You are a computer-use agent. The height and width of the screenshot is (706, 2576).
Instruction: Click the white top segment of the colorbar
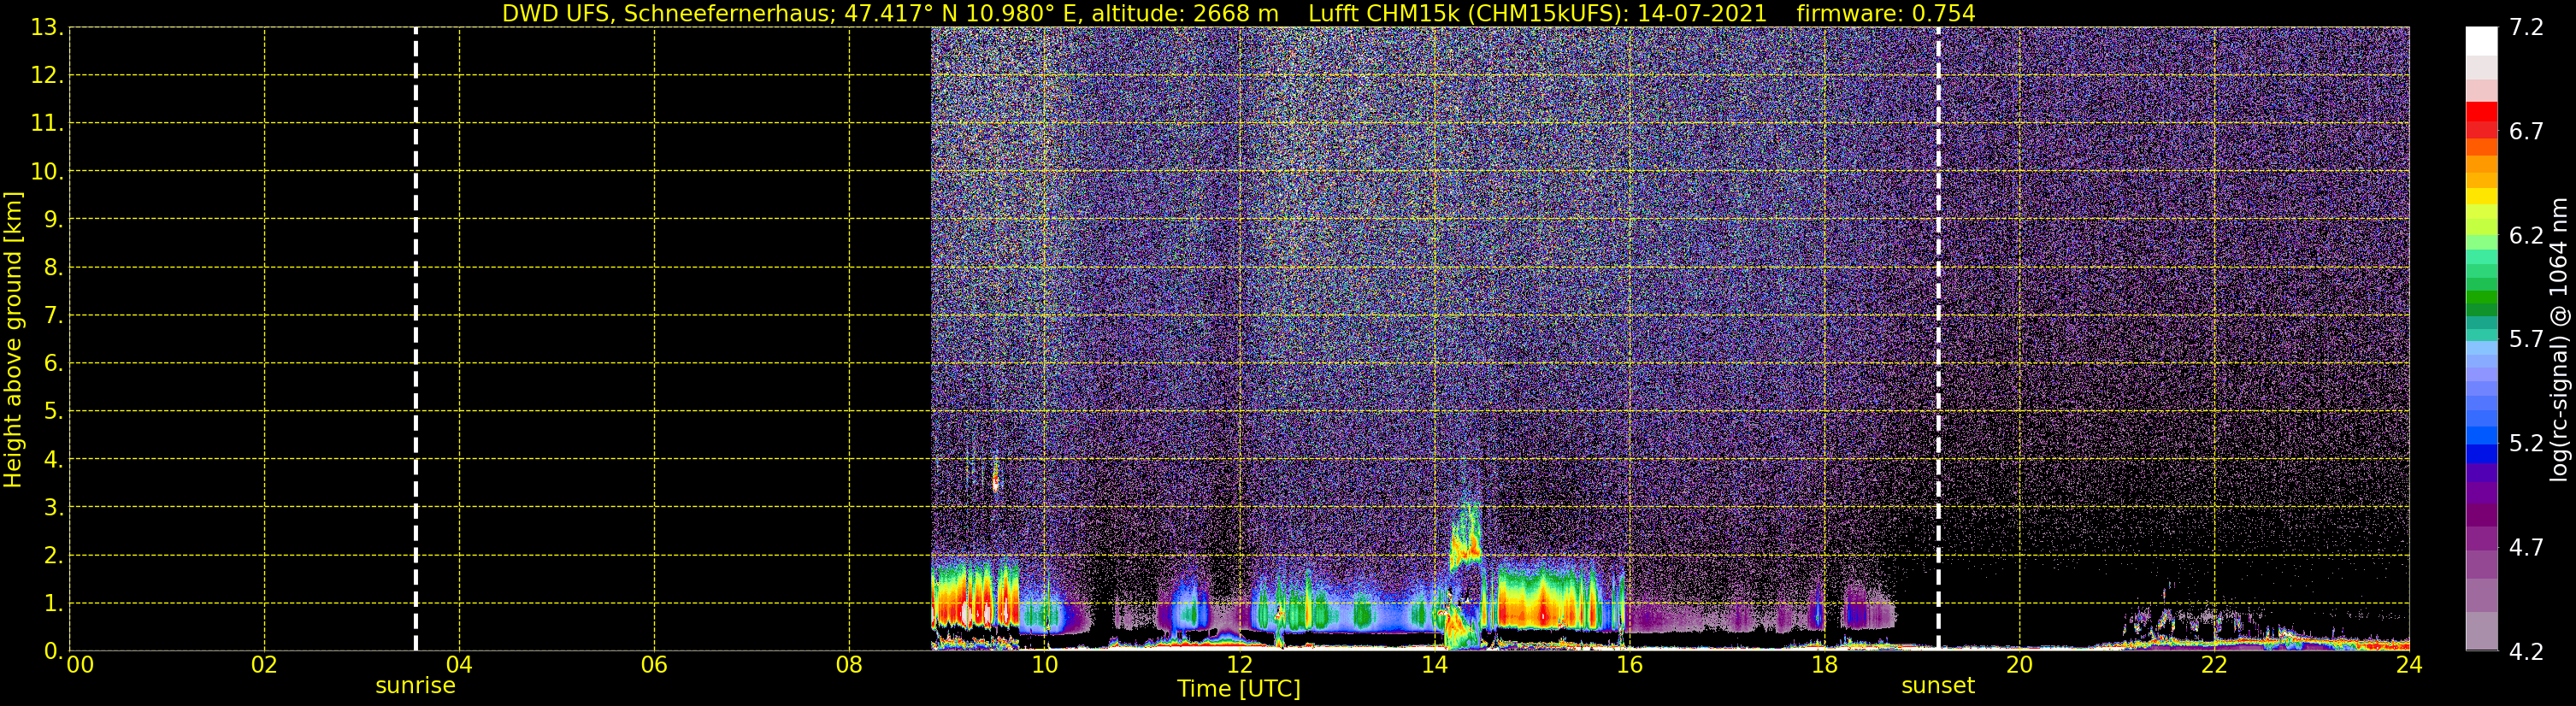[x=2481, y=41]
